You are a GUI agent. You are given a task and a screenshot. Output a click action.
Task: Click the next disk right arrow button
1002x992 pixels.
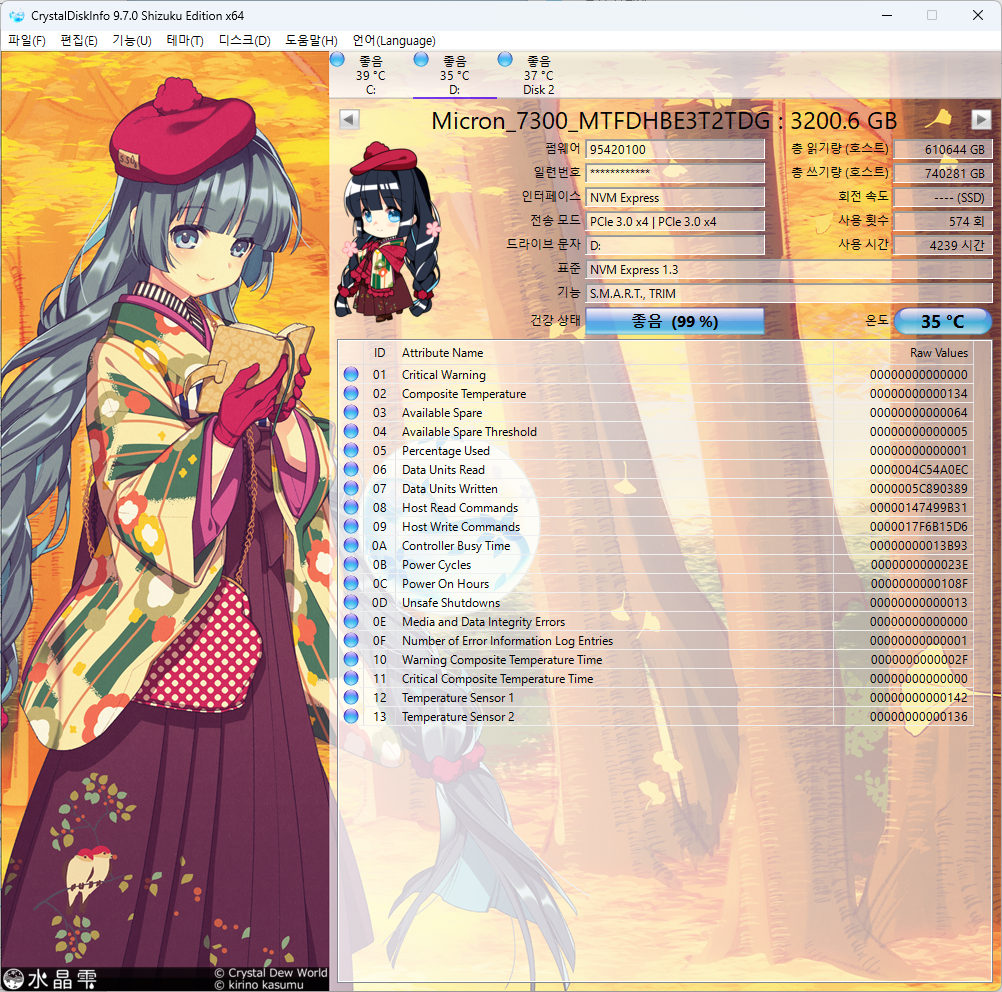[981, 120]
